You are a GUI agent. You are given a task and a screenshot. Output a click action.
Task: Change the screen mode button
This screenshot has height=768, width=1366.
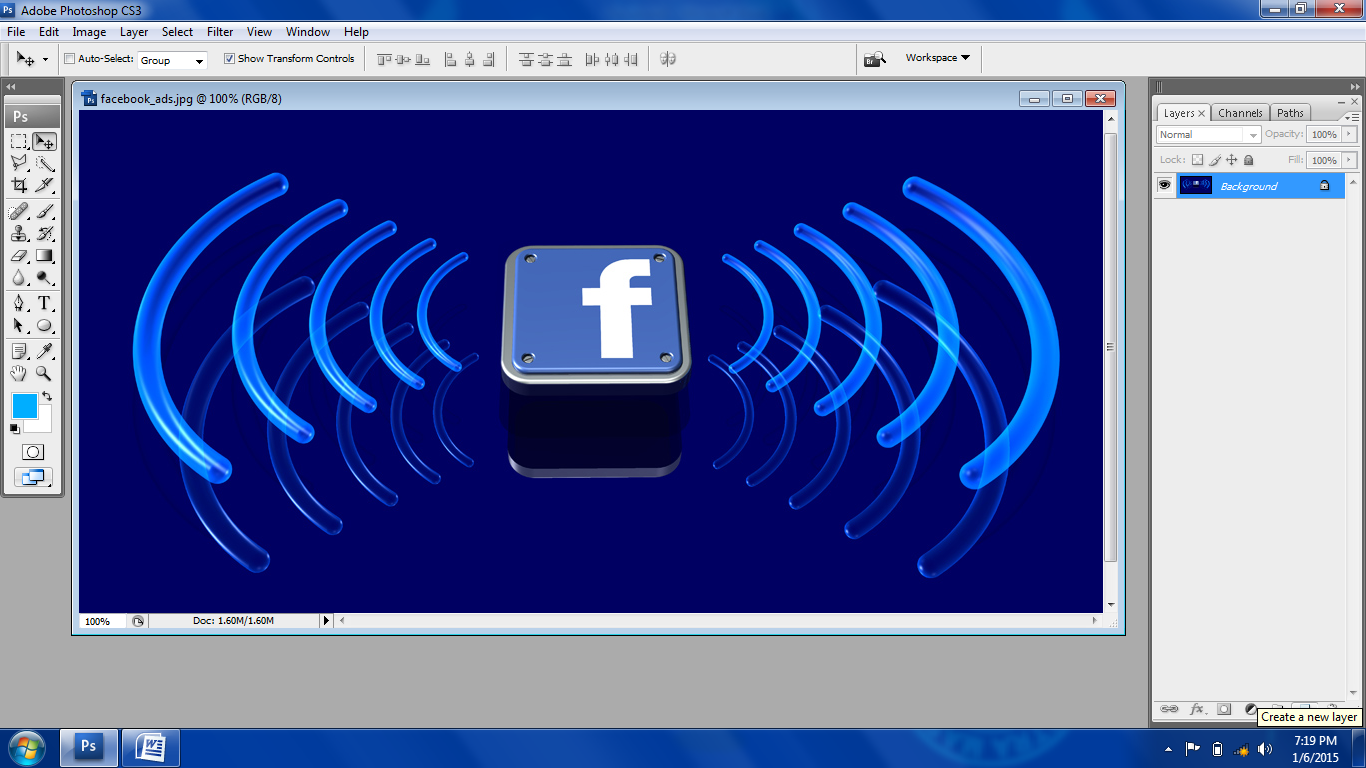click(x=32, y=478)
